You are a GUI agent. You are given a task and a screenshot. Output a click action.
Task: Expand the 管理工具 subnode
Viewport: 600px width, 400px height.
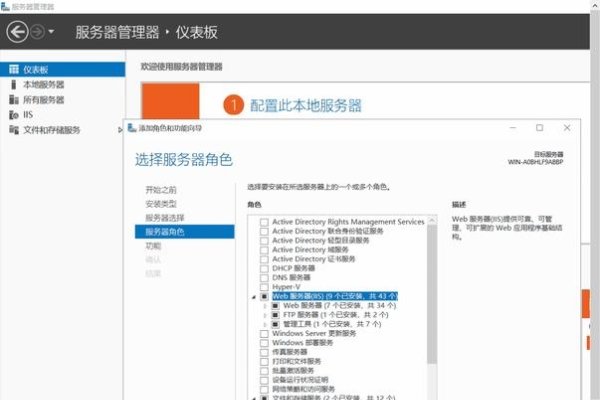coord(265,324)
